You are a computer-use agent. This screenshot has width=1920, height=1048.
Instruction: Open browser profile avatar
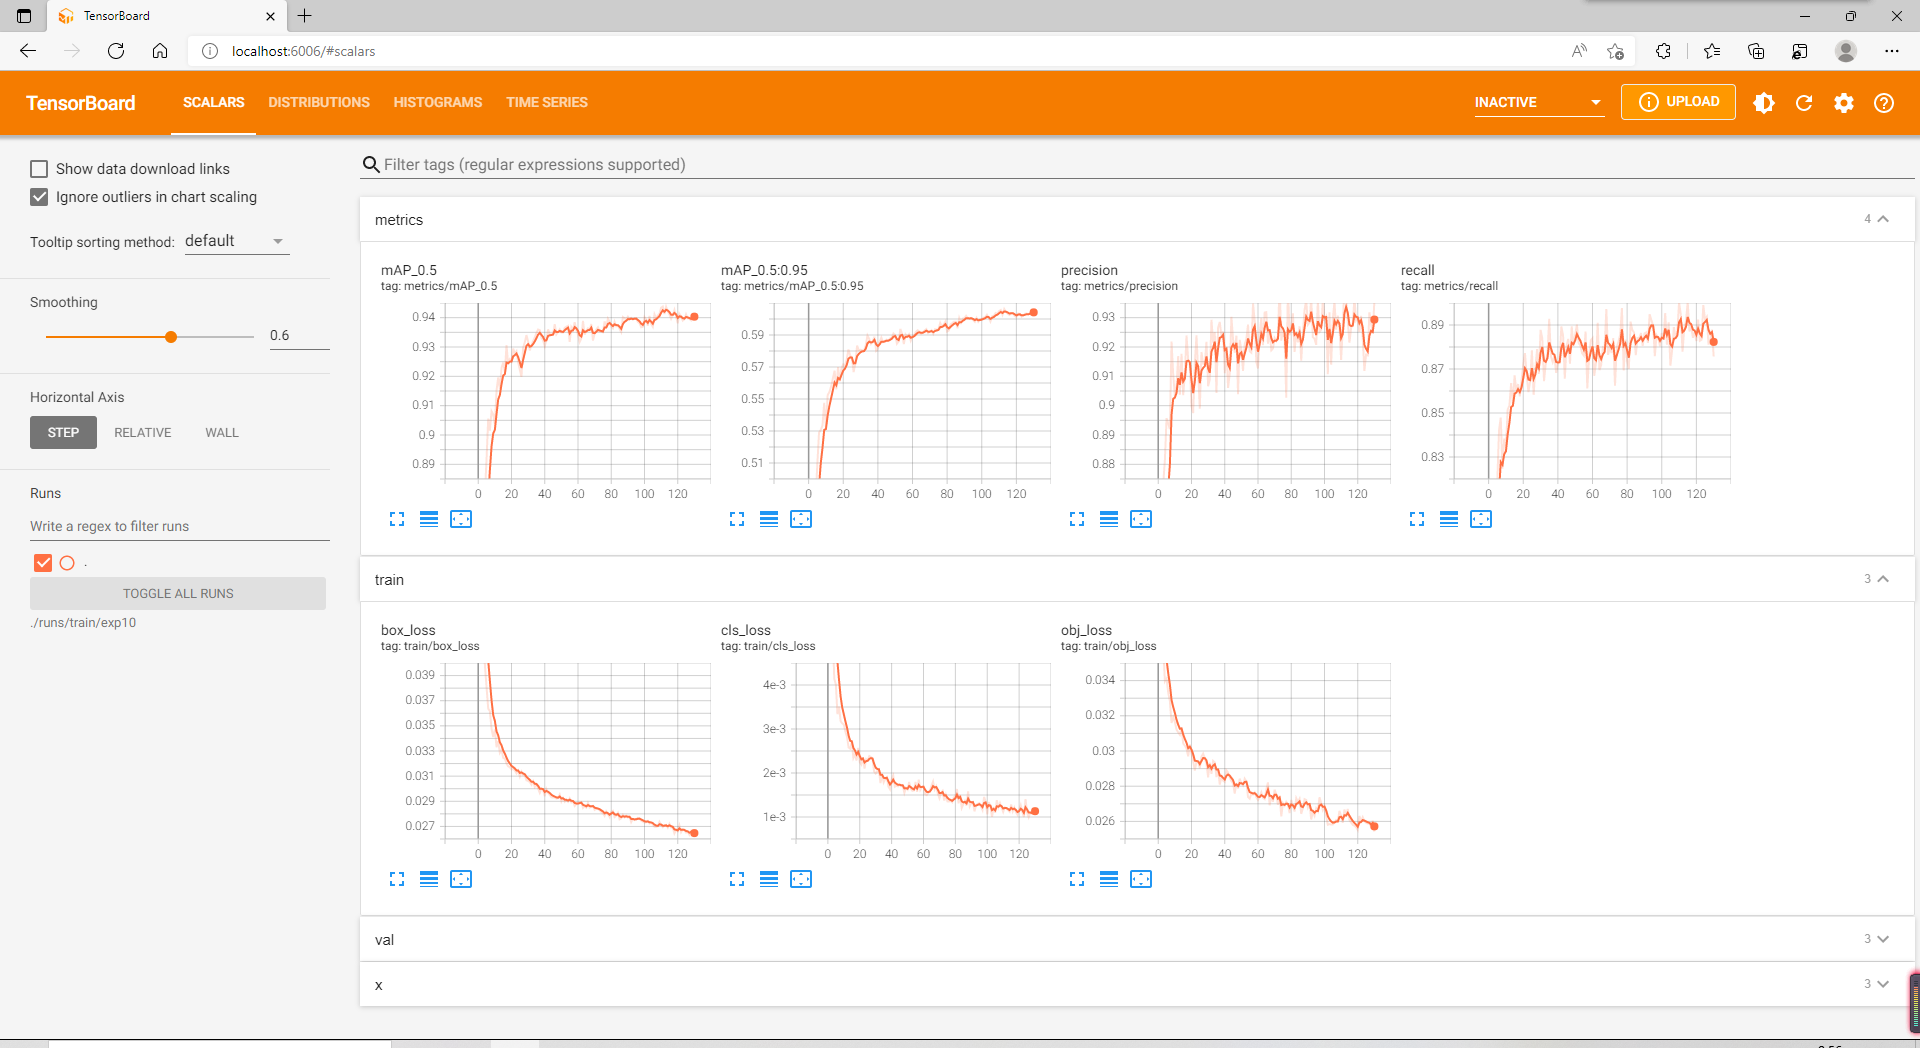[x=1846, y=51]
